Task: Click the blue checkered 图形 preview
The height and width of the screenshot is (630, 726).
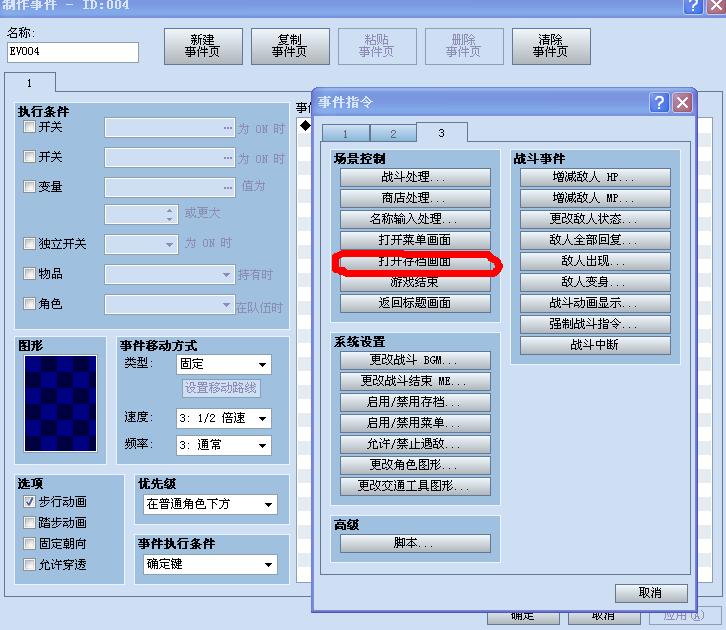Action: 61,403
